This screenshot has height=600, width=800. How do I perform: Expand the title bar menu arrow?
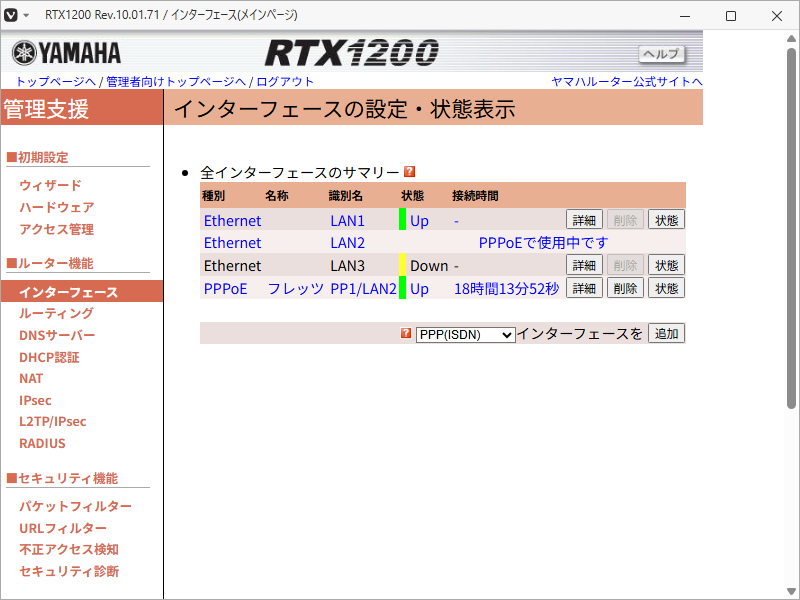(x=27, y=15)
